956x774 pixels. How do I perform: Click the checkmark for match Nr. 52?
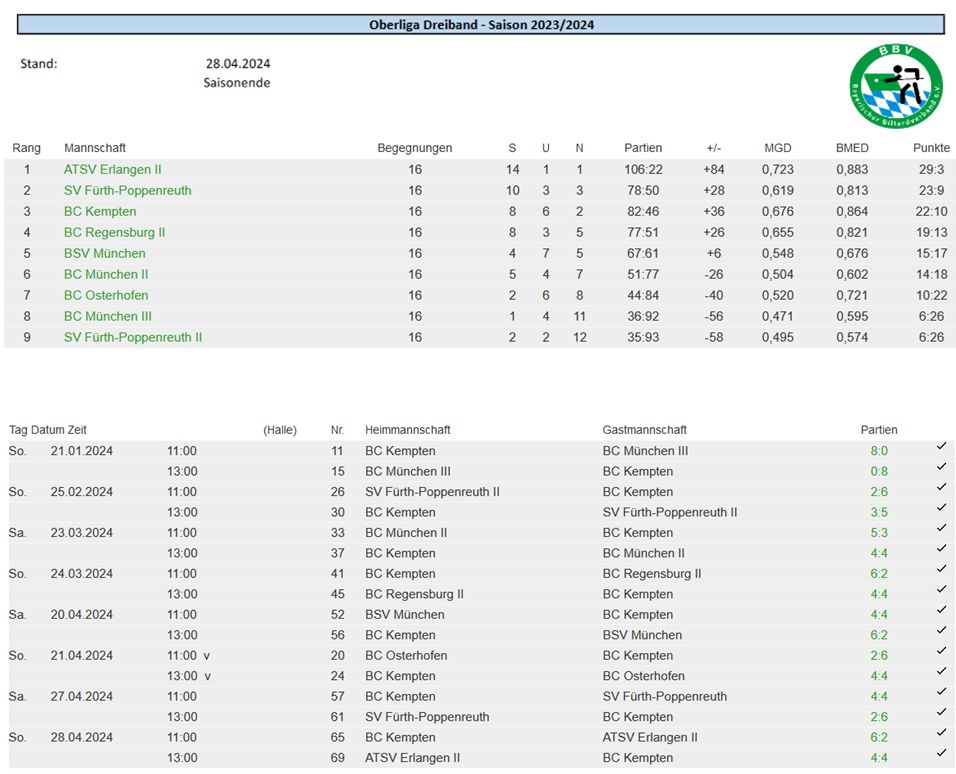point(941,610)
